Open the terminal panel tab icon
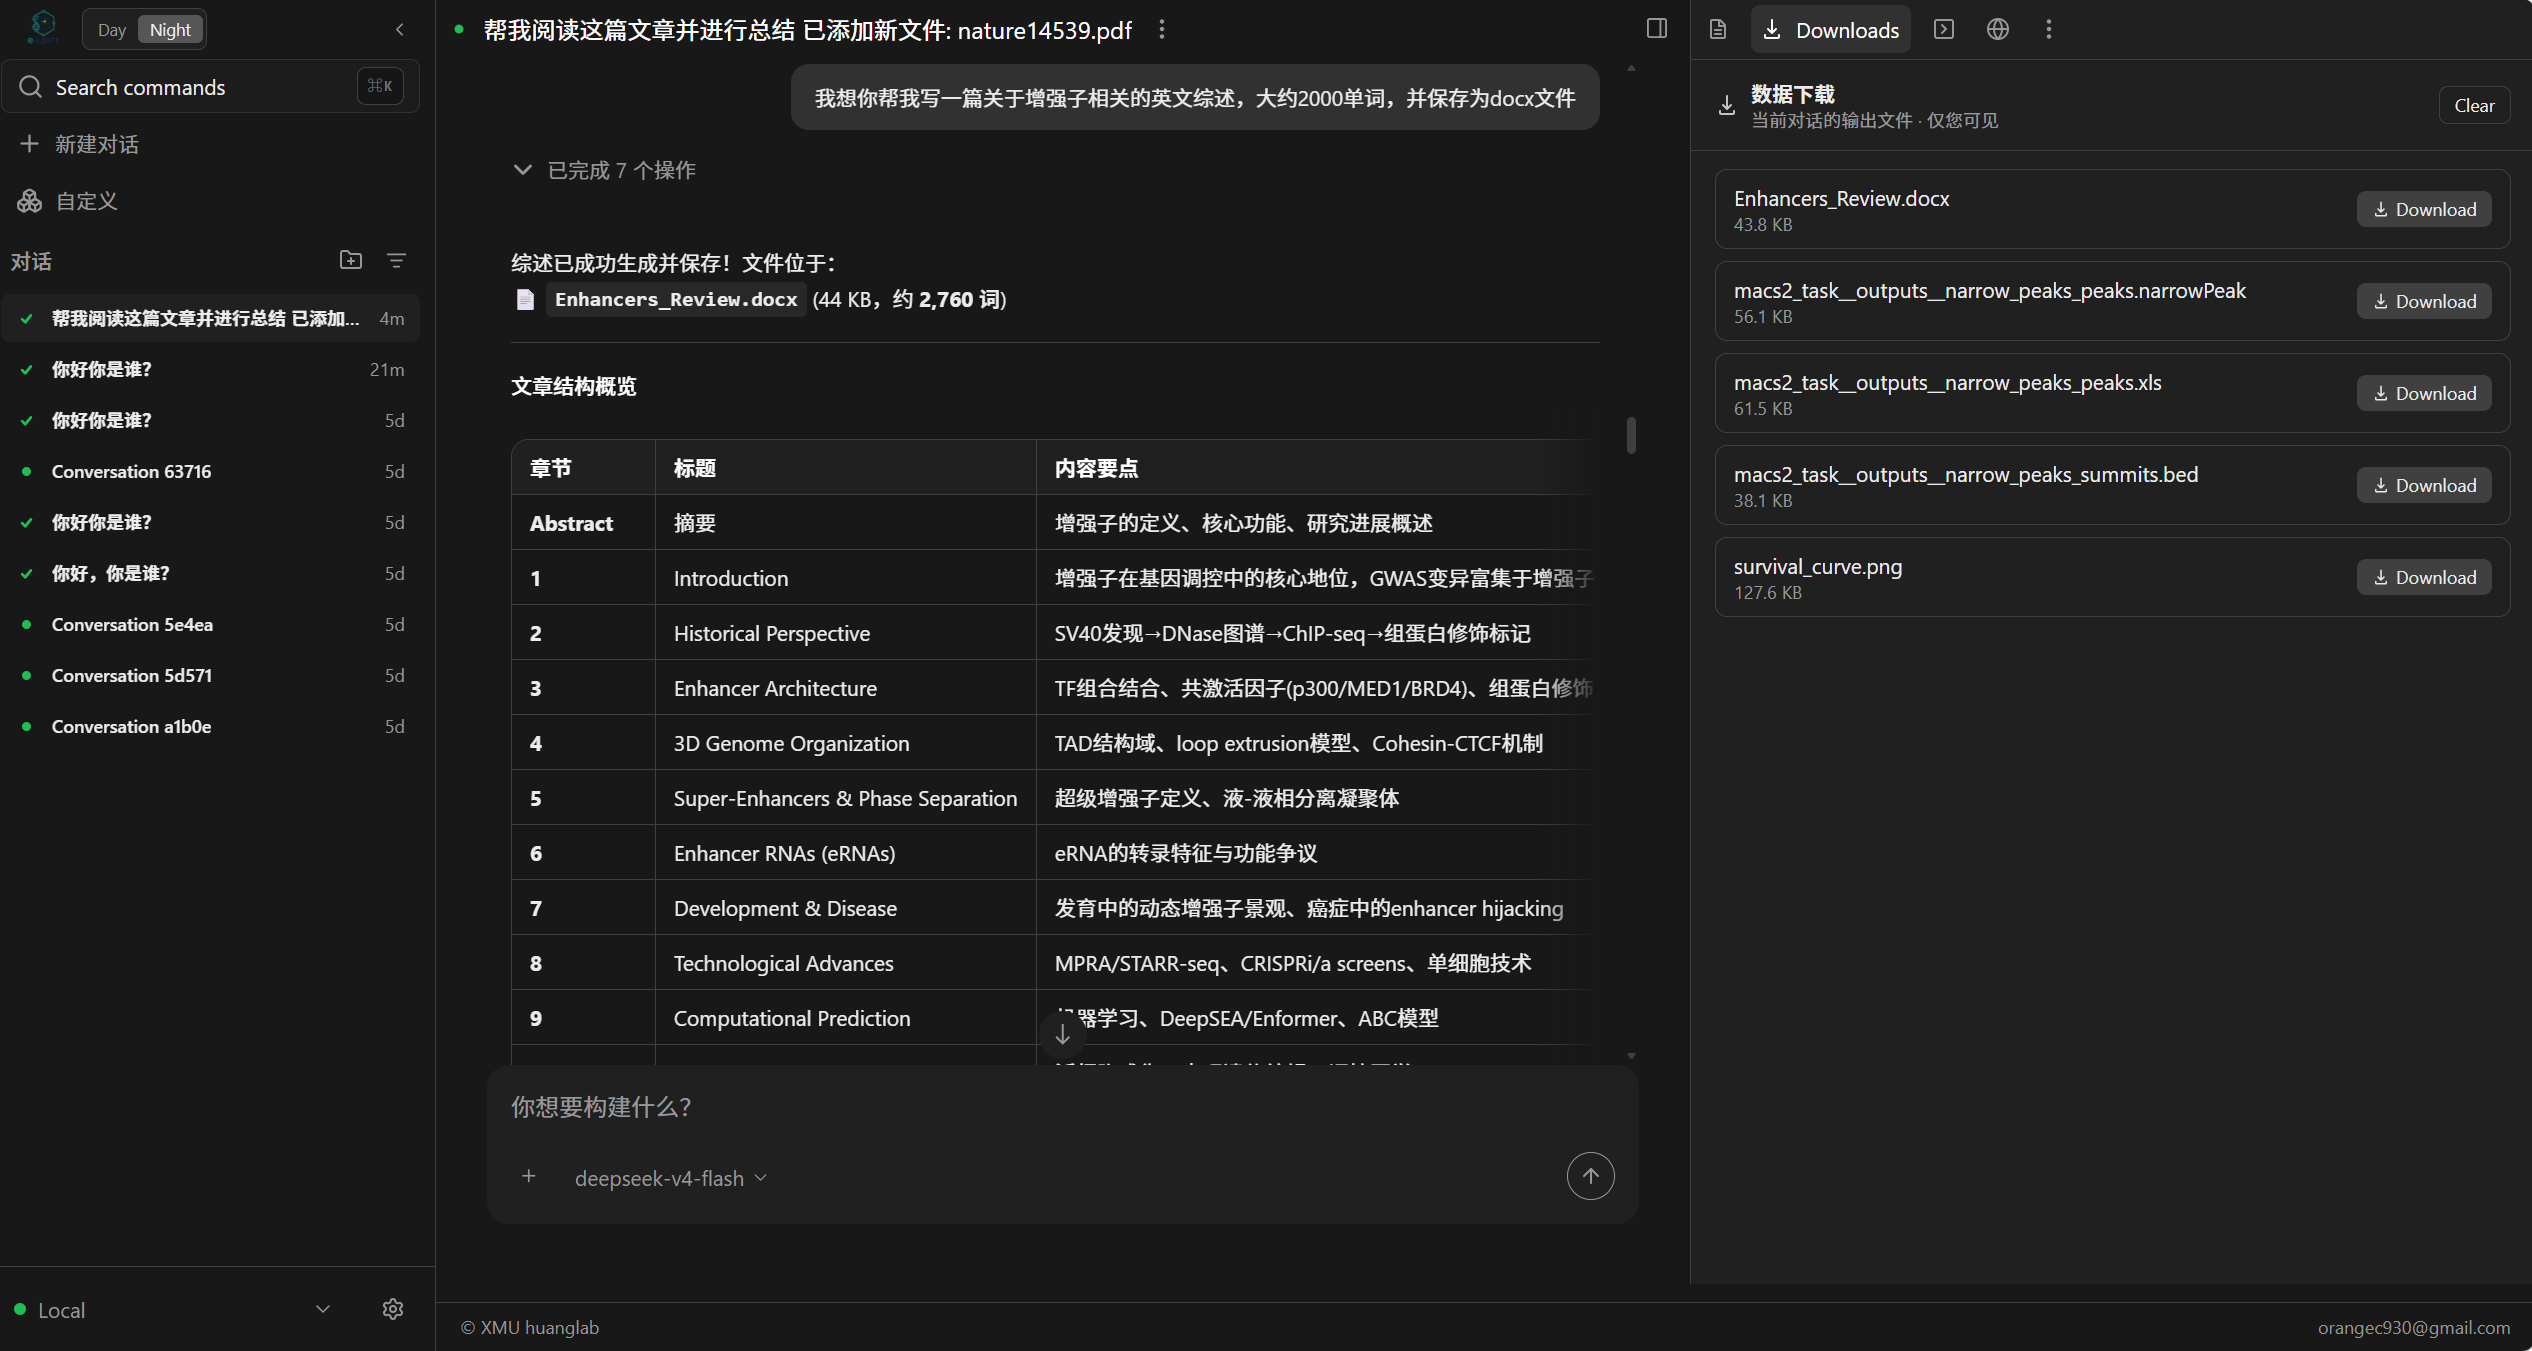Image resolution: width=2532 pixels, height=1351 pixels. (1944, 29)
